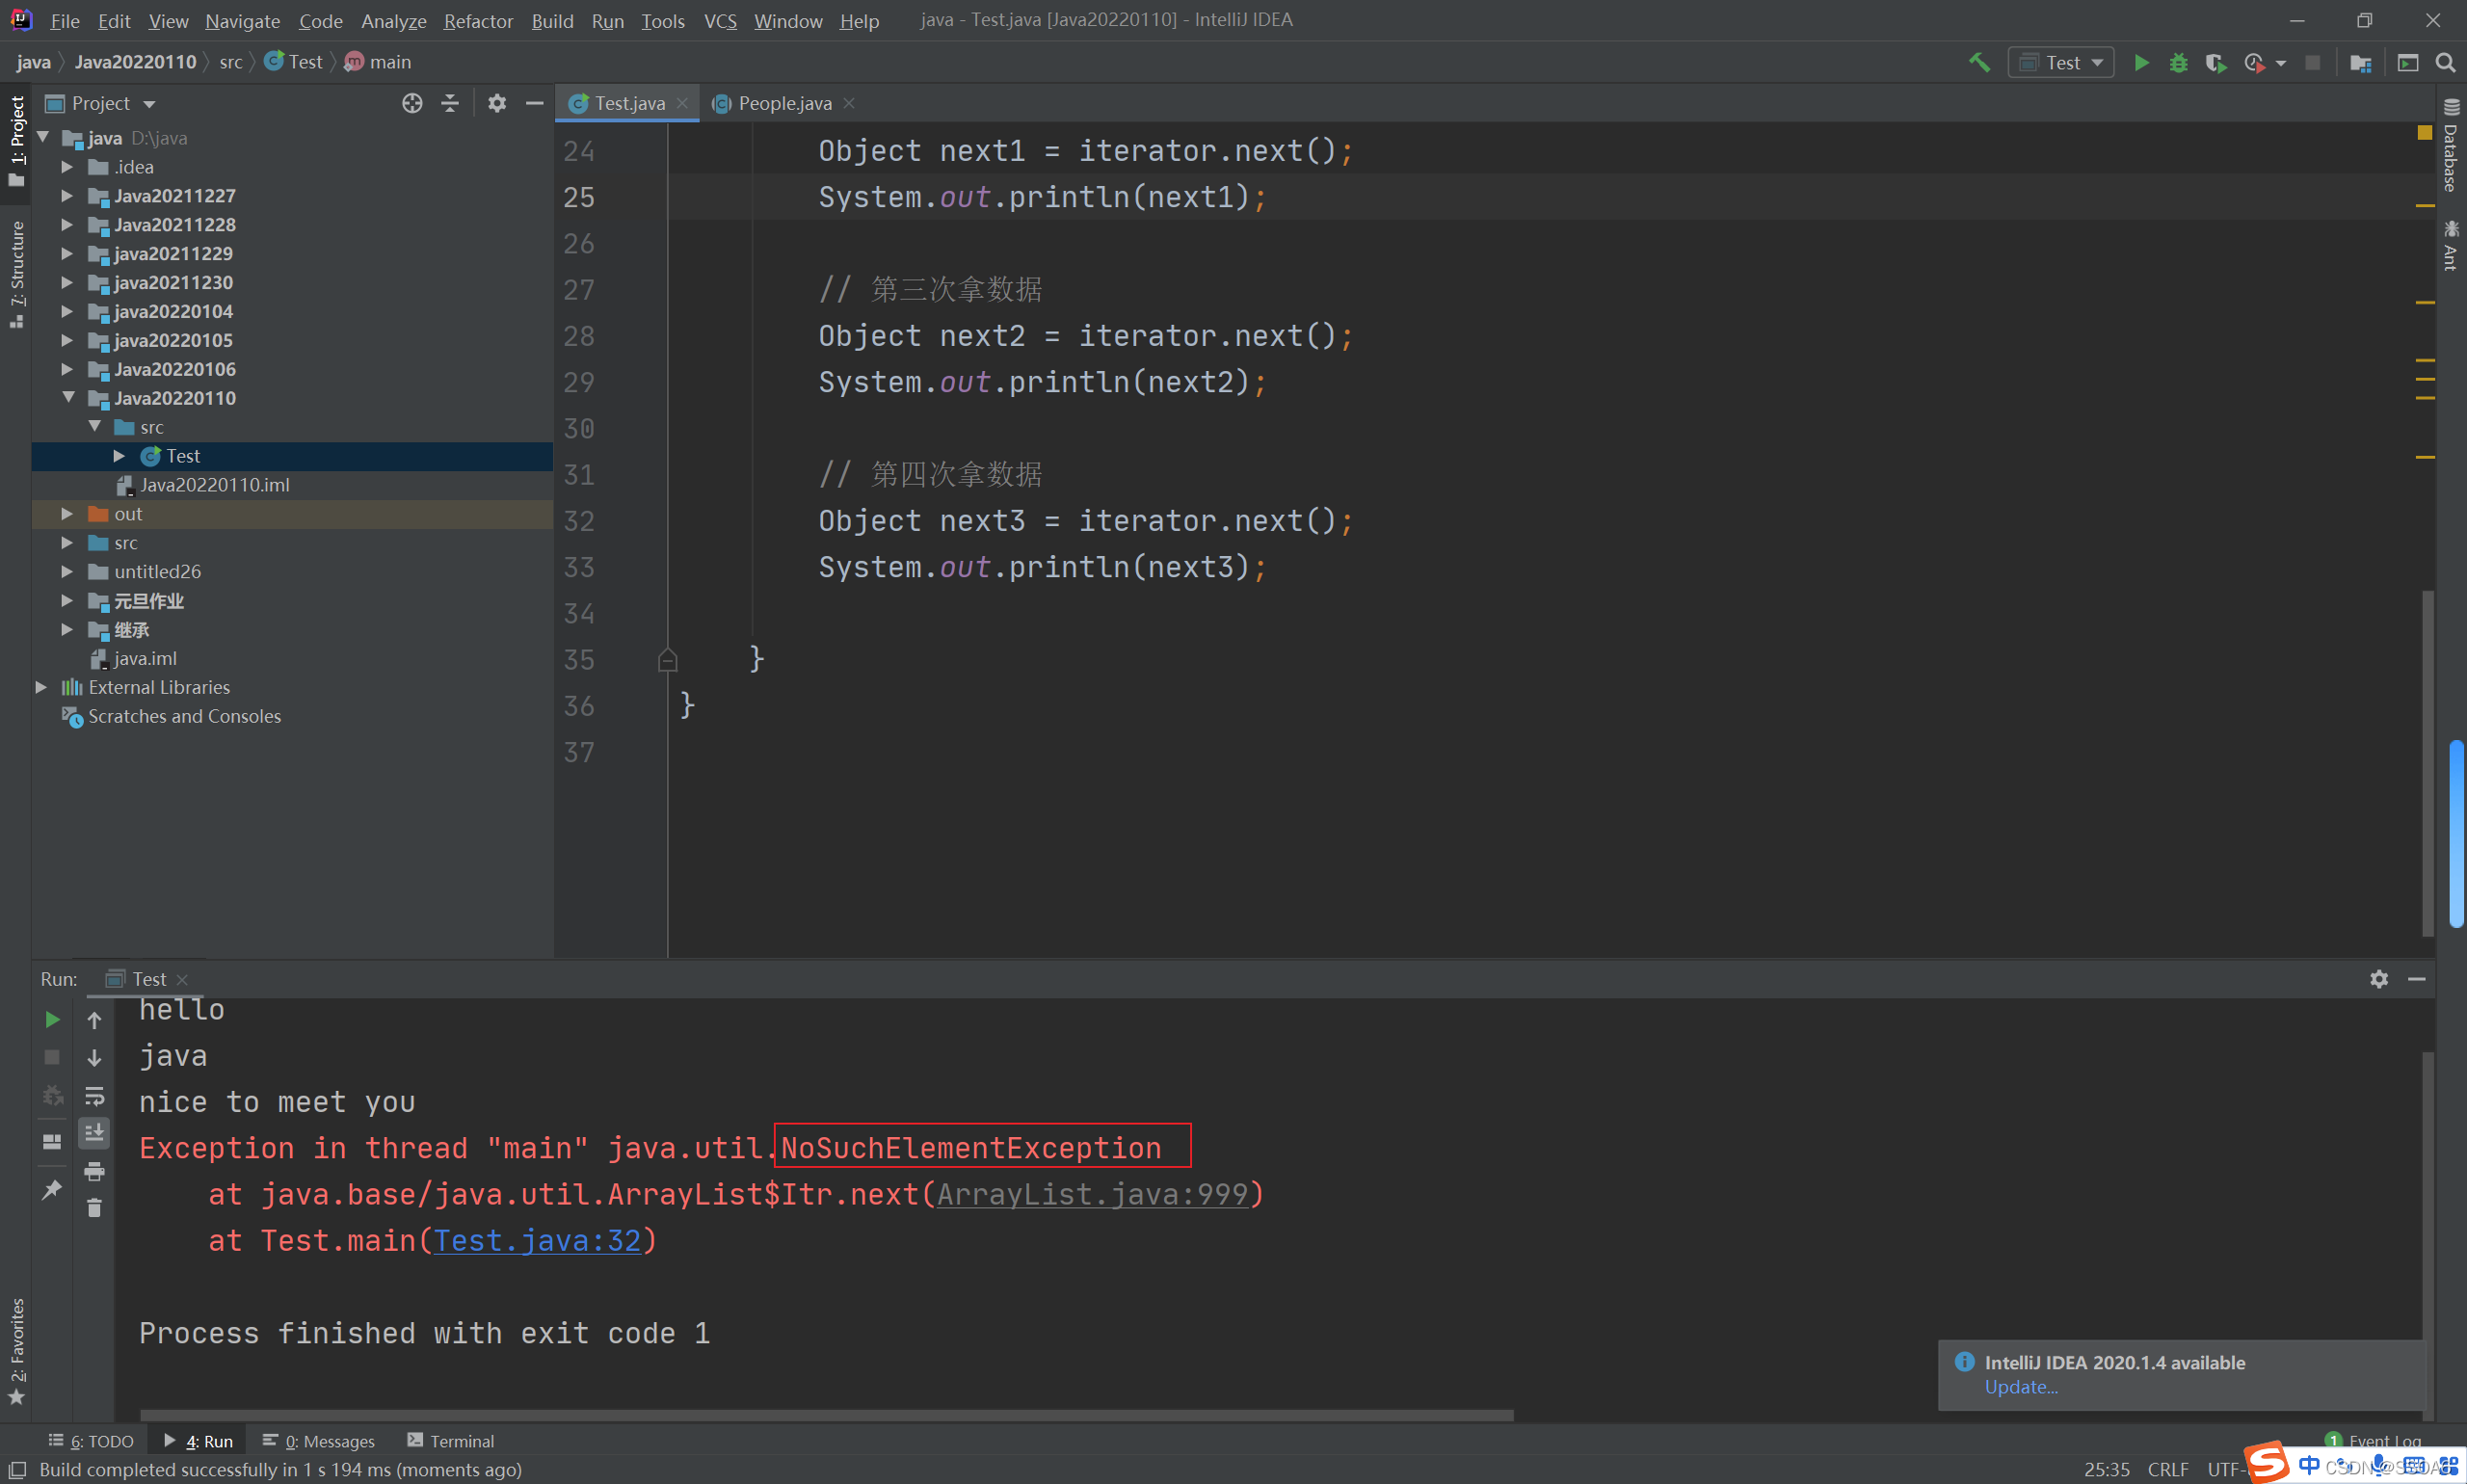Open the Terminal tool tab
The image size is (2467, 1484).
point(451,1441)
